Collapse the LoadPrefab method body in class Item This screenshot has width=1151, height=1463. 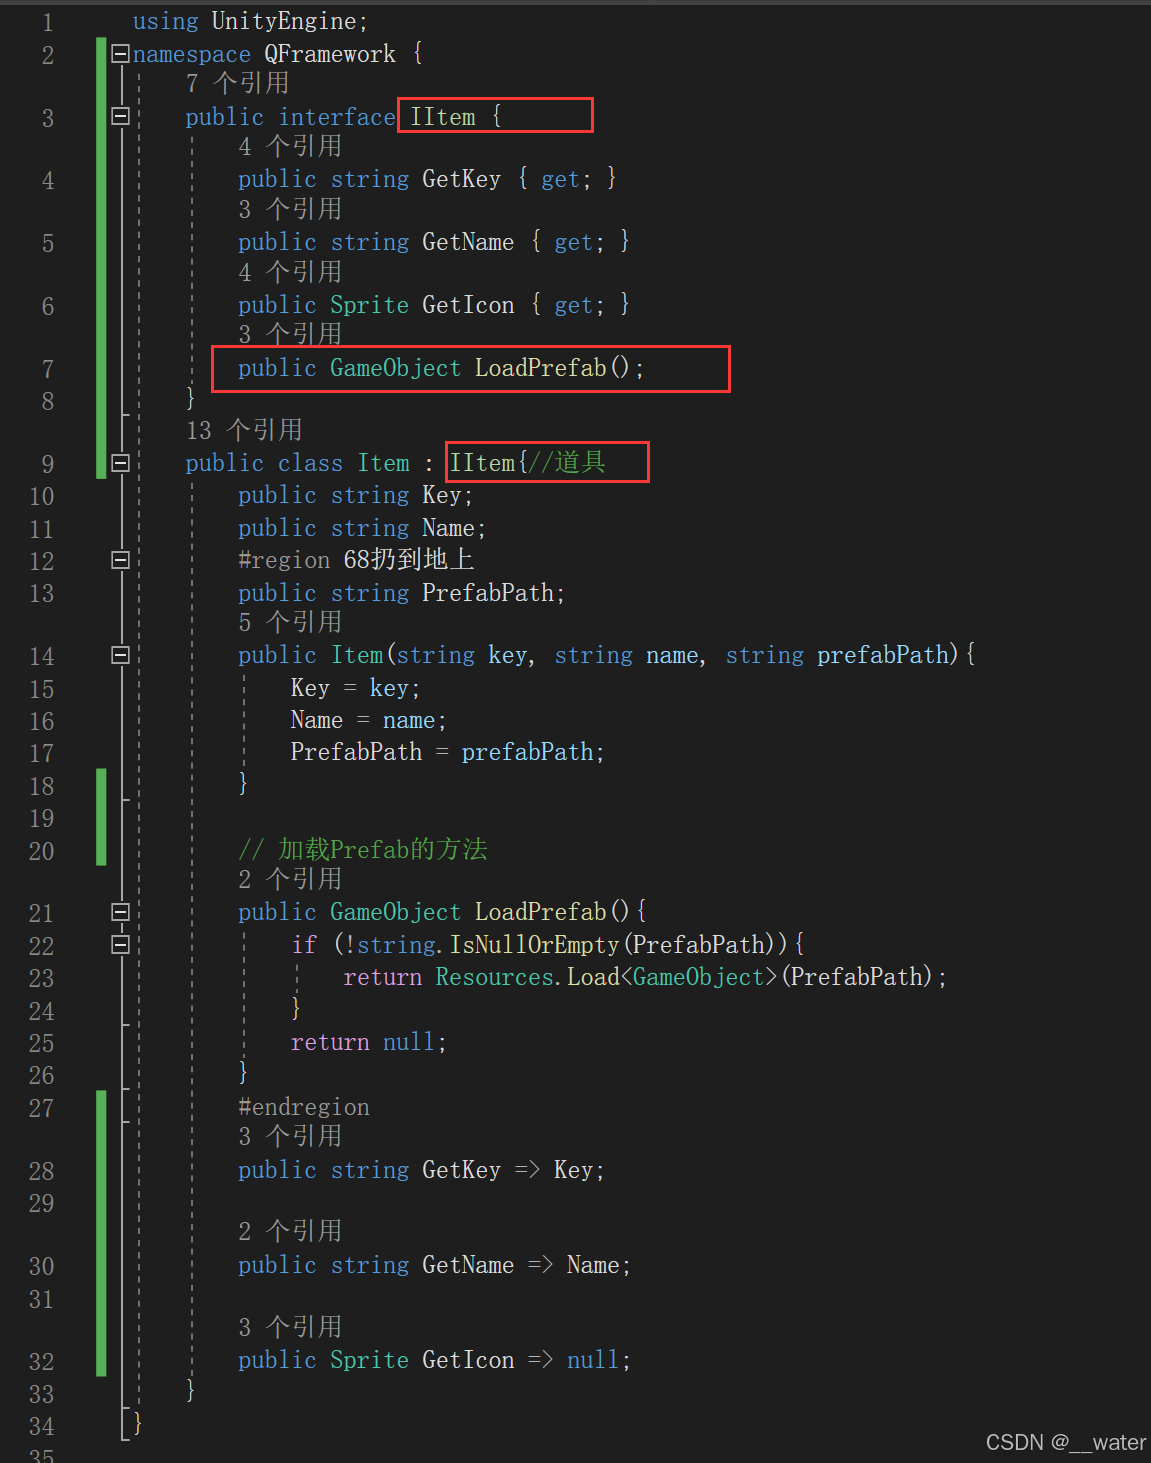tap(120, 911)
